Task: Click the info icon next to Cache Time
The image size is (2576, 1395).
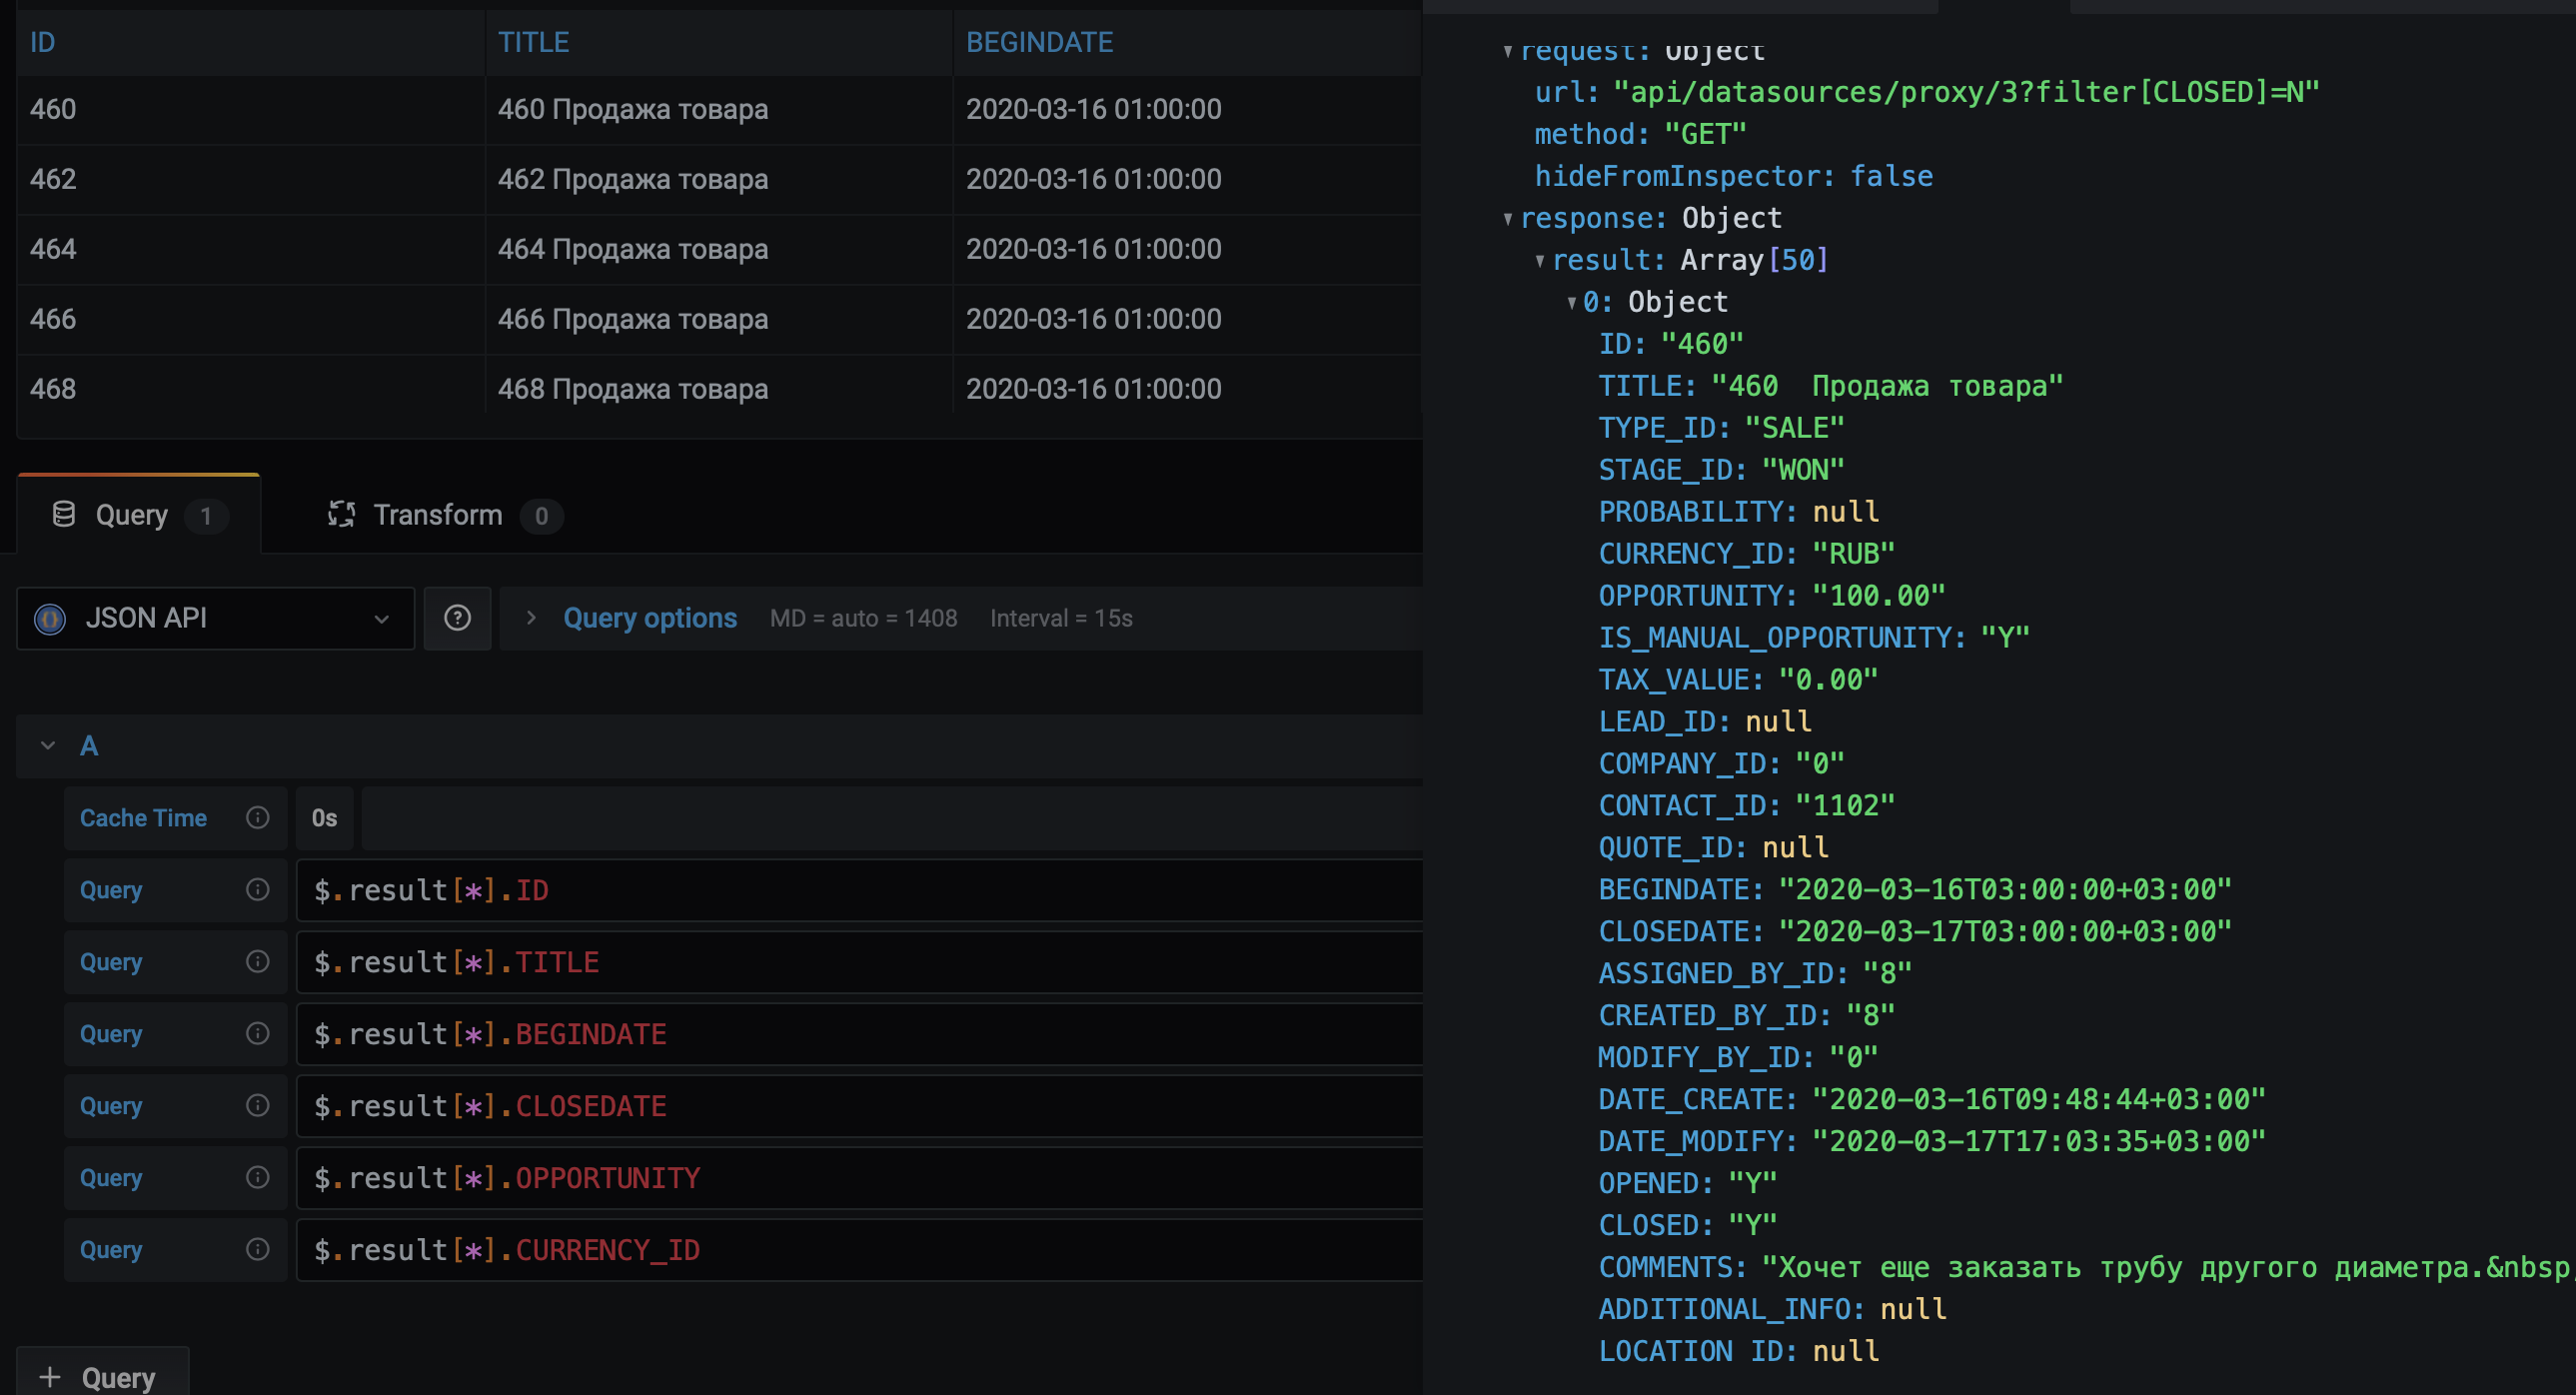Action: [258, 818]
